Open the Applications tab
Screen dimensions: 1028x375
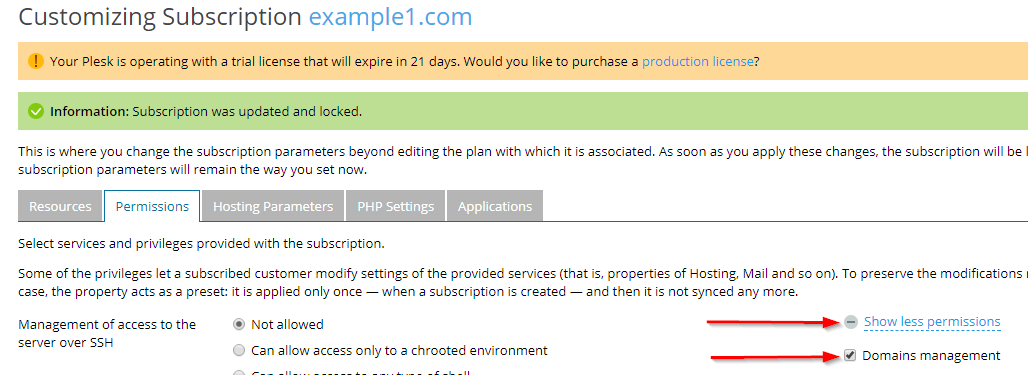tap(495, 206)
